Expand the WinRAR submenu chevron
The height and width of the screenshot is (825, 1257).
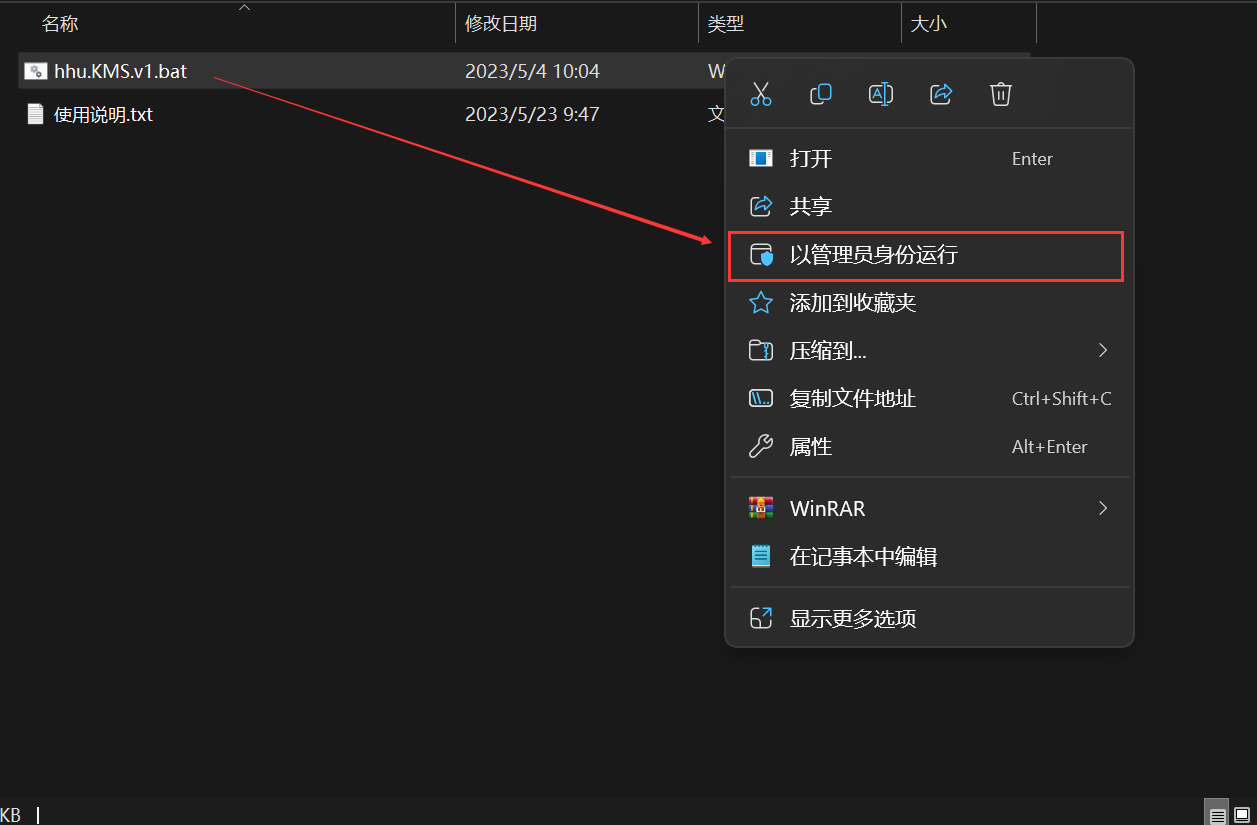1102,508
